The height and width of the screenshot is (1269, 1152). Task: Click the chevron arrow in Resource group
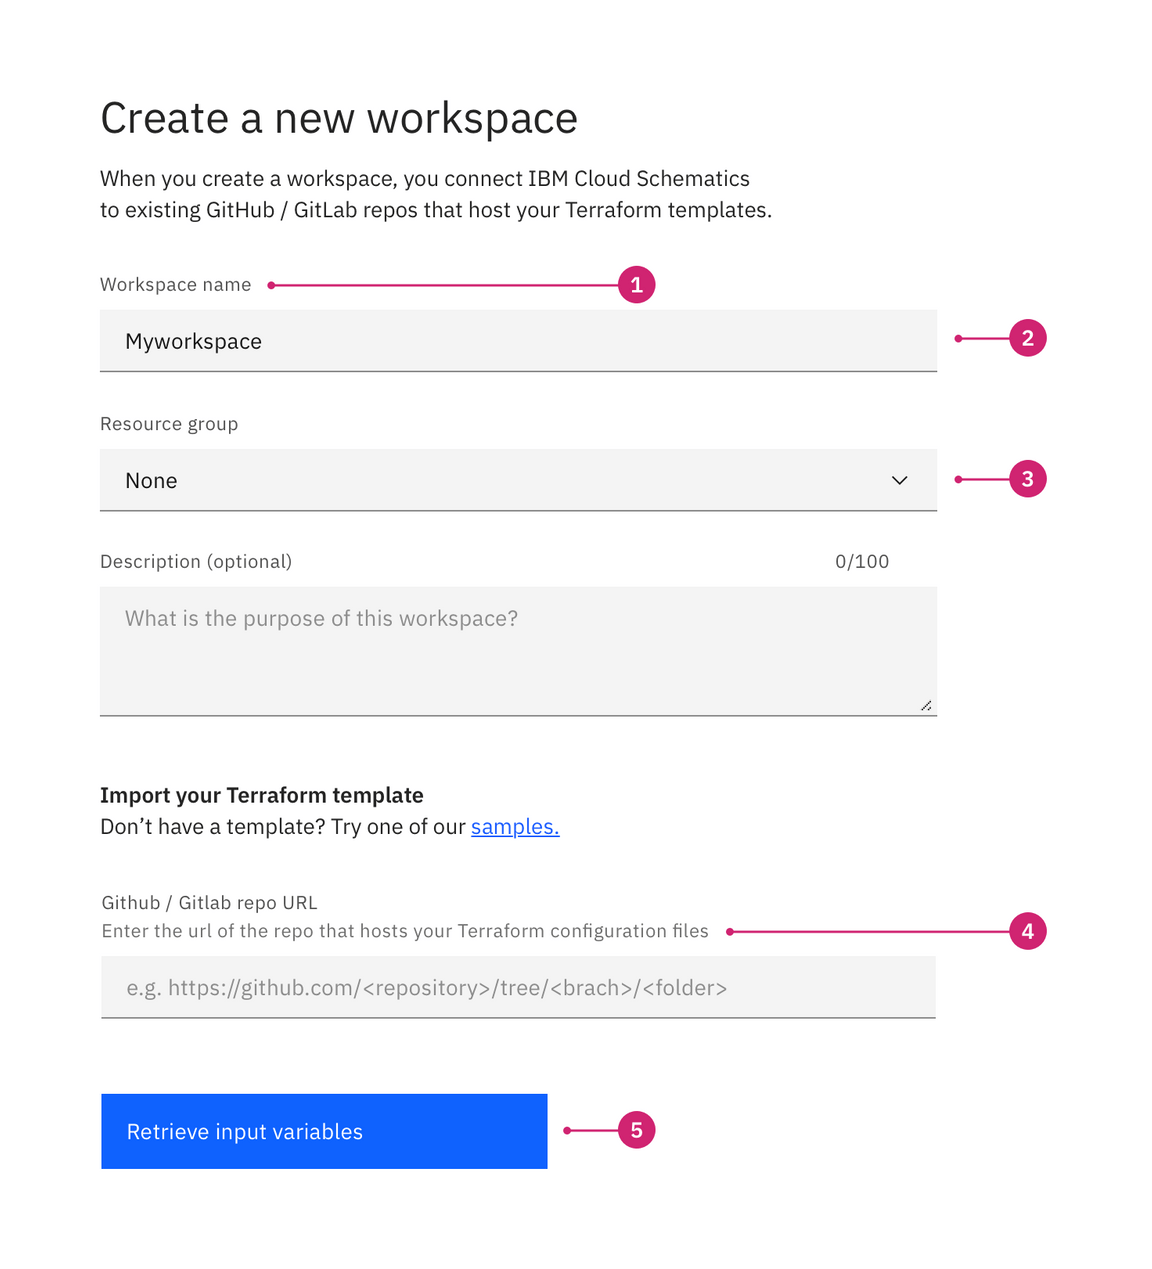click(899, 481)
